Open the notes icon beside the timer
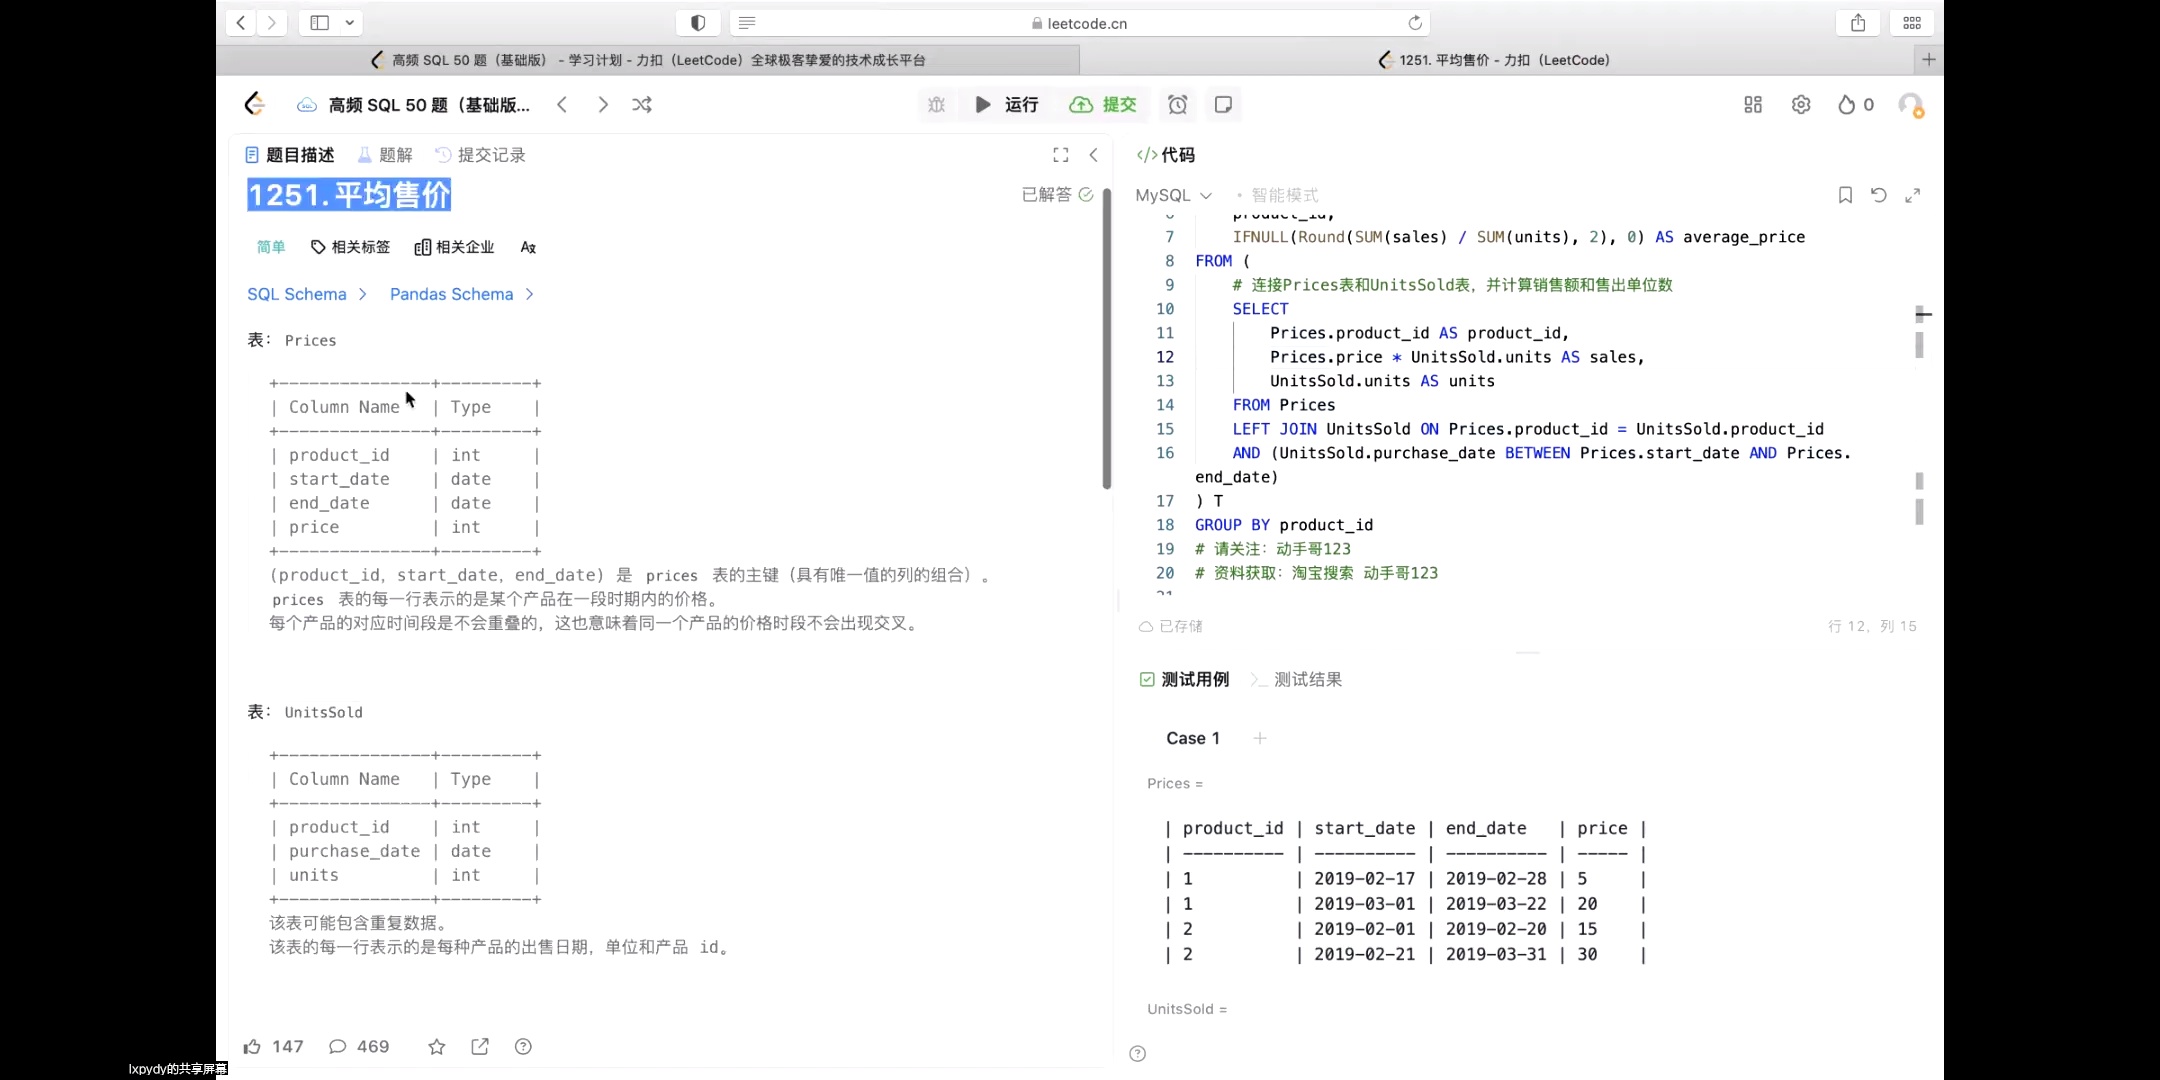Viewport: 2160px width, 1080px height. pos(1223,105)
